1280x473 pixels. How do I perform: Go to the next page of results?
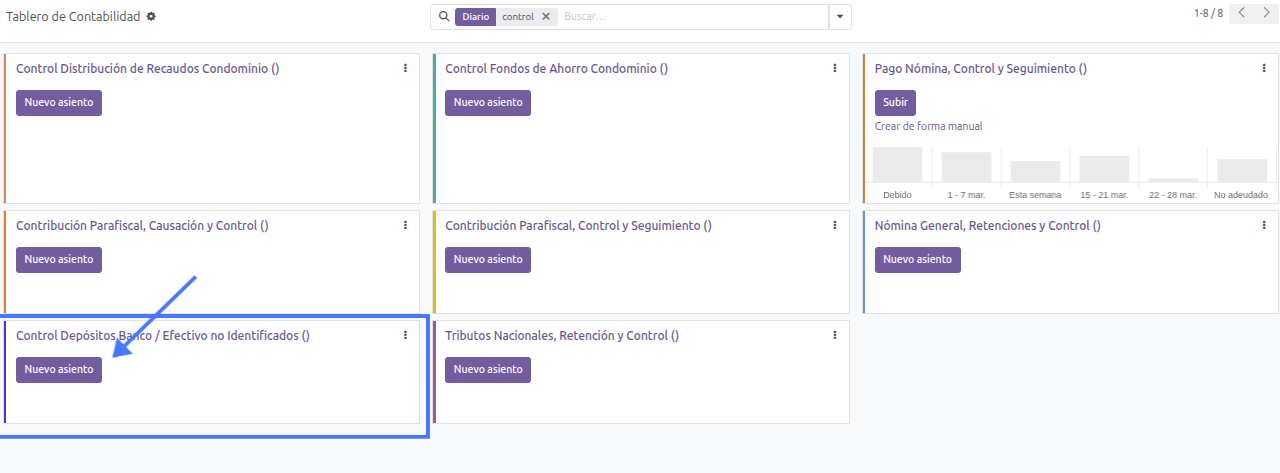point(1266,13)
